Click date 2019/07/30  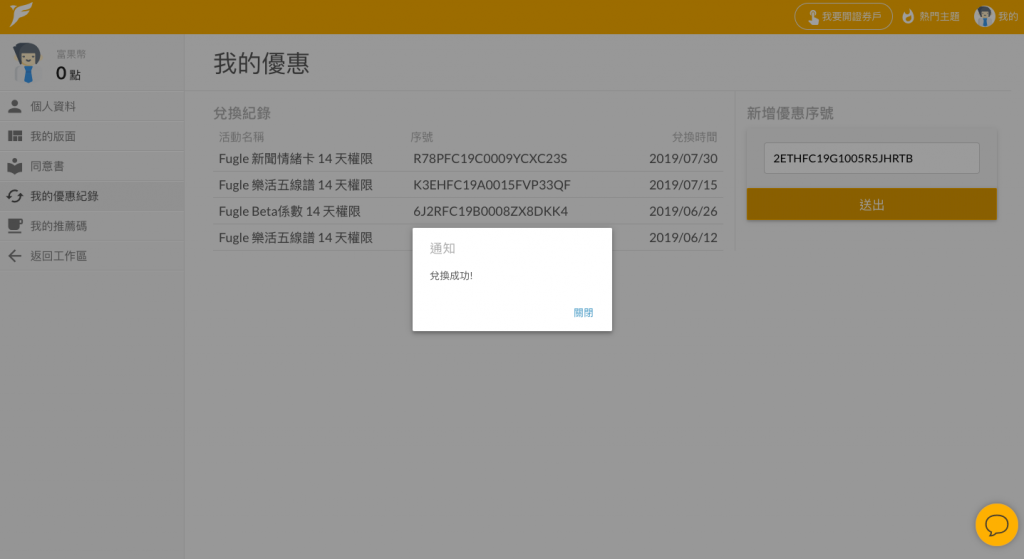coord(683,159)
